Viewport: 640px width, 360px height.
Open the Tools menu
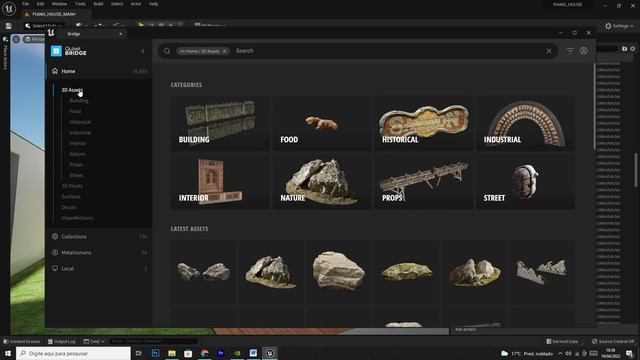[x=80, y=4]
